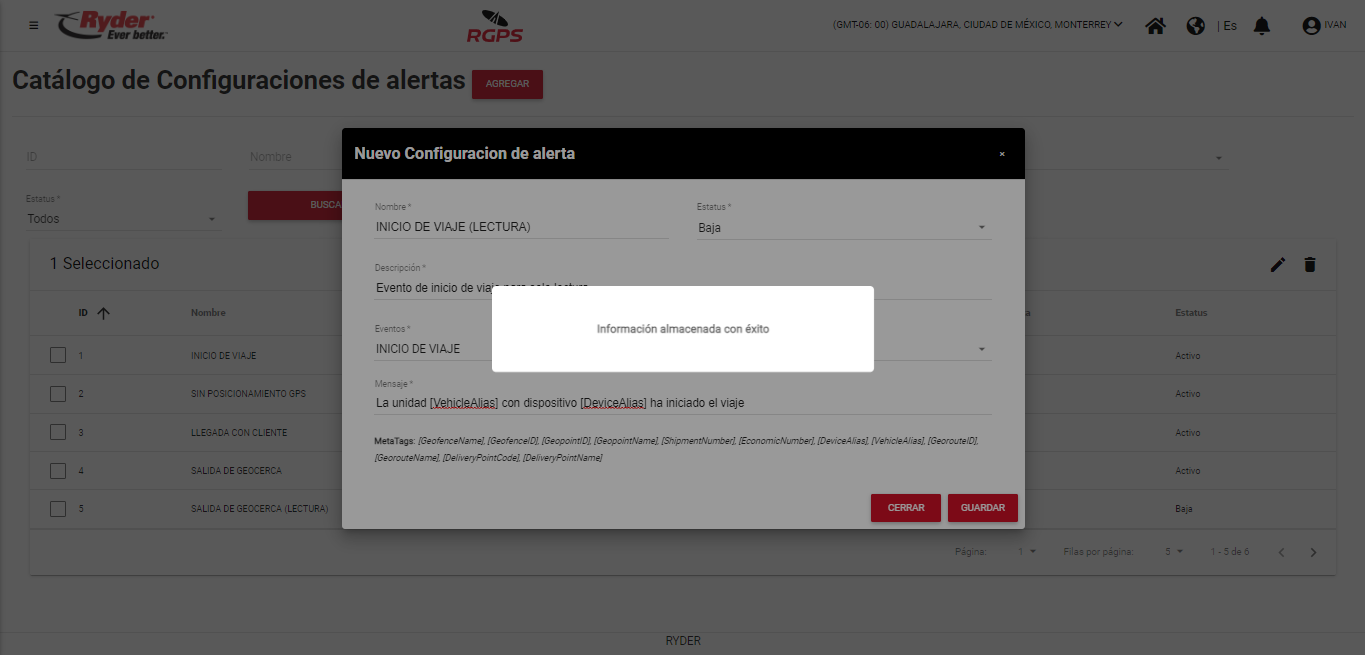1365x655 pixels.
Task: Sort by ID column arrow
Action: [x=103, y=313]
